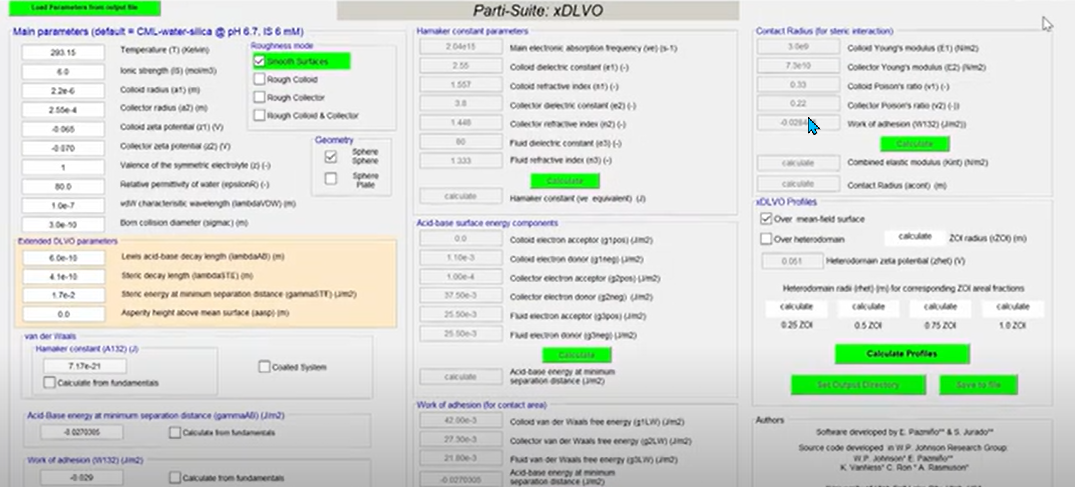The image size is (1075, 487).
Task: Click Colloid Poisson's ratio field
Action: tap(798, 85)
